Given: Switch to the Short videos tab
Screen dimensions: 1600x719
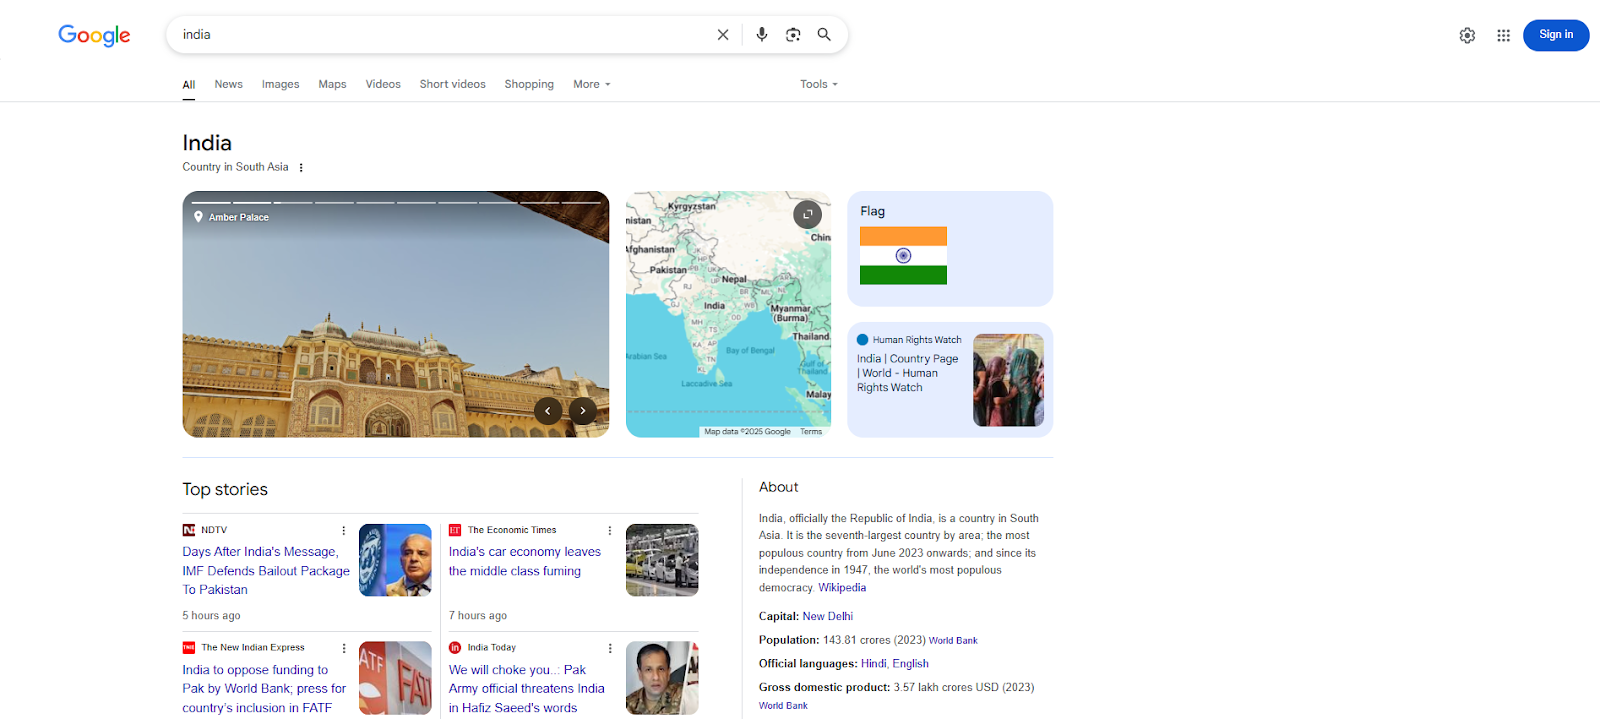Looking at the screenshot, I should [x=453, y=85].
